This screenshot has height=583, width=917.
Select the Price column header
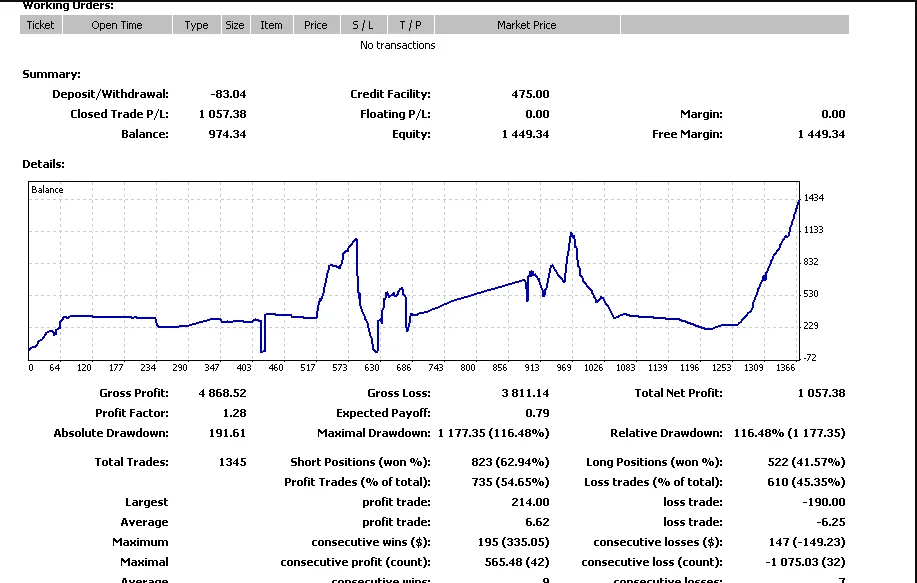coord(316,25)
